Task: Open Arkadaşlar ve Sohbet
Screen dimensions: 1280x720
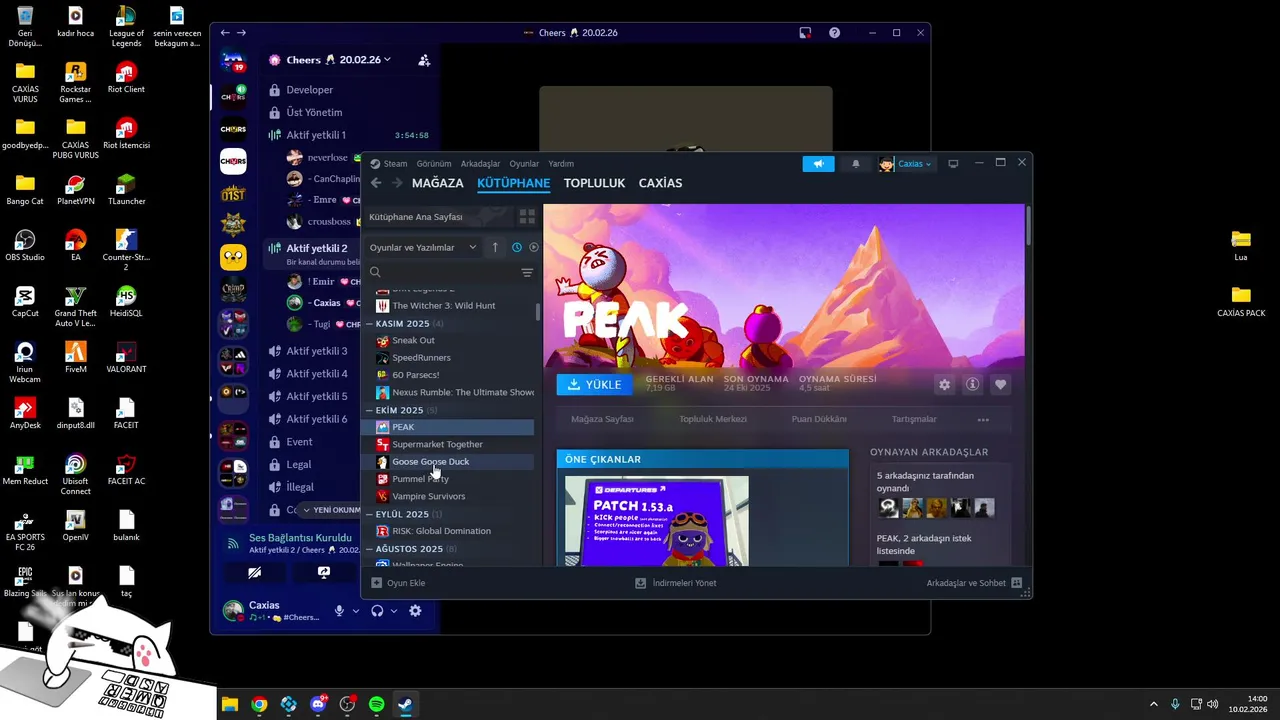Action: pos(974,583)
